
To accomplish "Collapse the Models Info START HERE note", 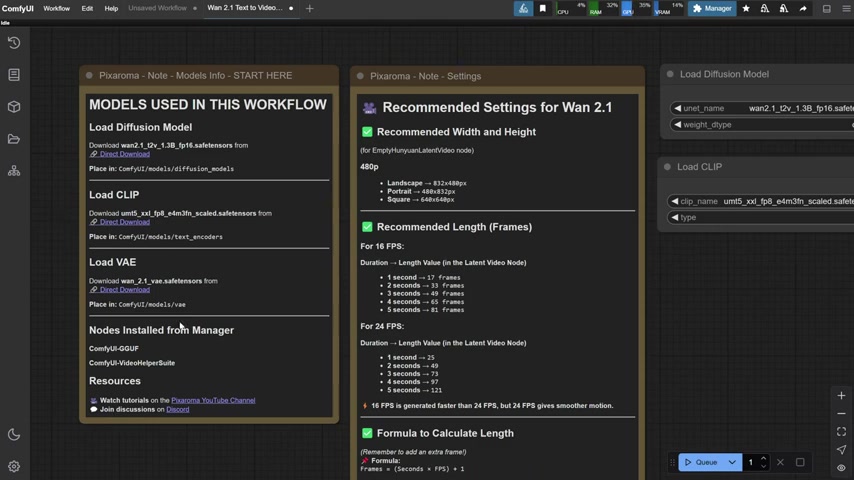I will click(x=89, y=76).
